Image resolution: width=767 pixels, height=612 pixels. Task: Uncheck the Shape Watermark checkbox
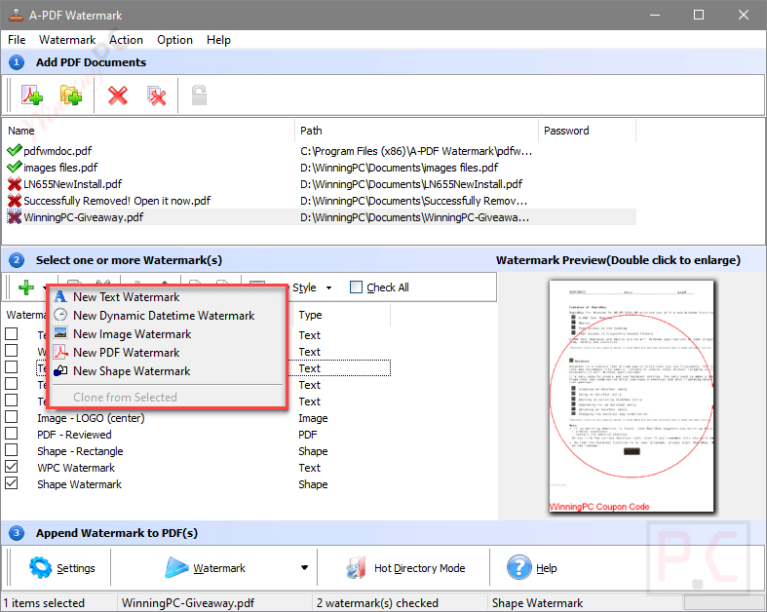[x=11, y=483]
